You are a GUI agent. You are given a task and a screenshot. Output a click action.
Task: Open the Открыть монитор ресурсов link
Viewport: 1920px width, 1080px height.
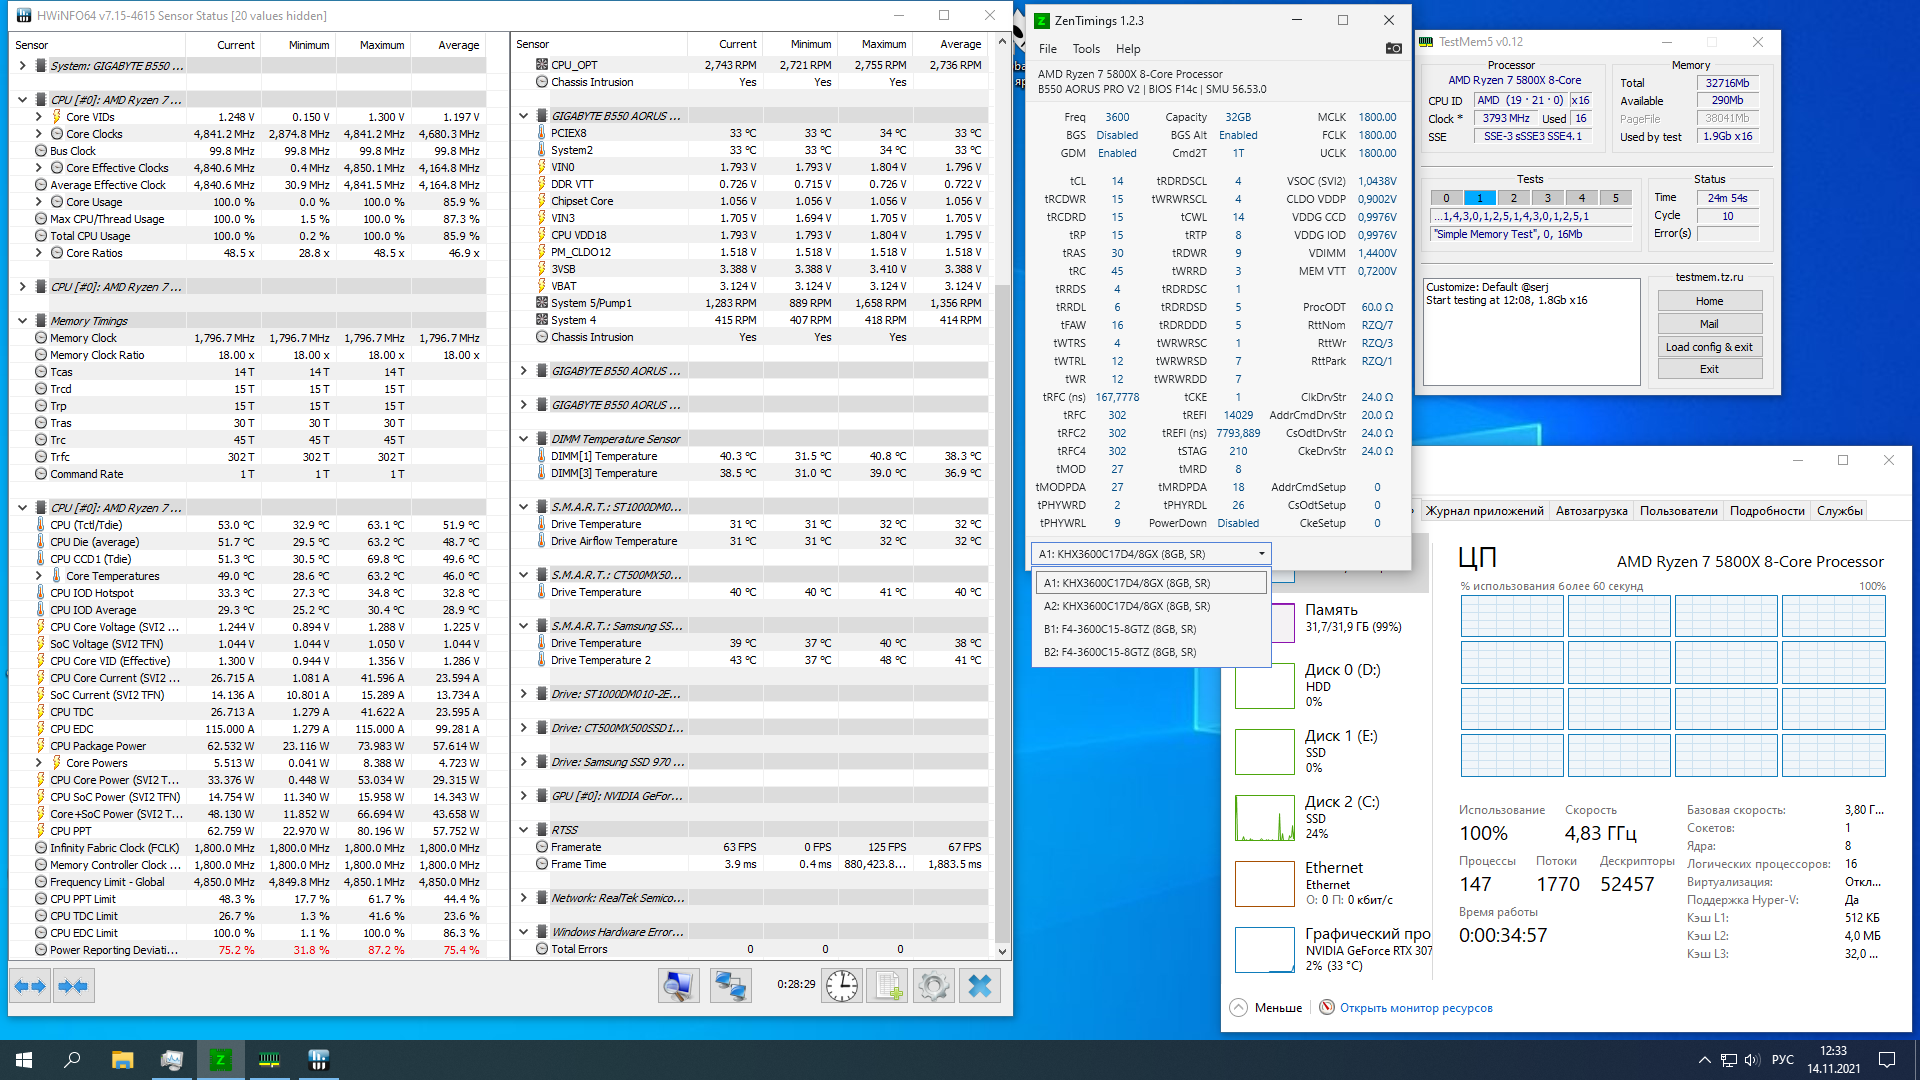pos(1416,1008)
